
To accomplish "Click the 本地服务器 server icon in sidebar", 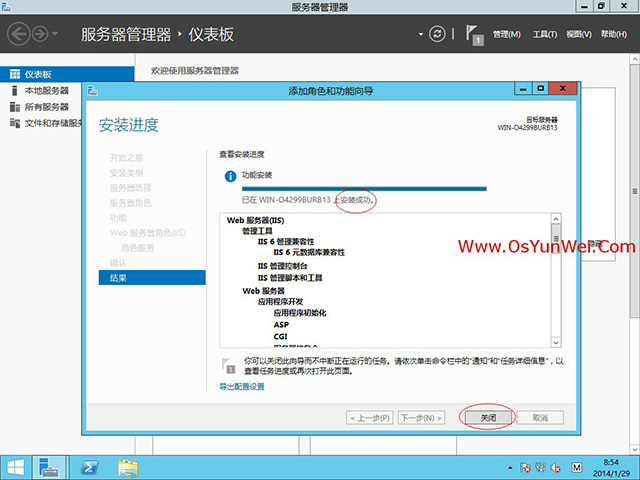I will click(x=15, y=91).
